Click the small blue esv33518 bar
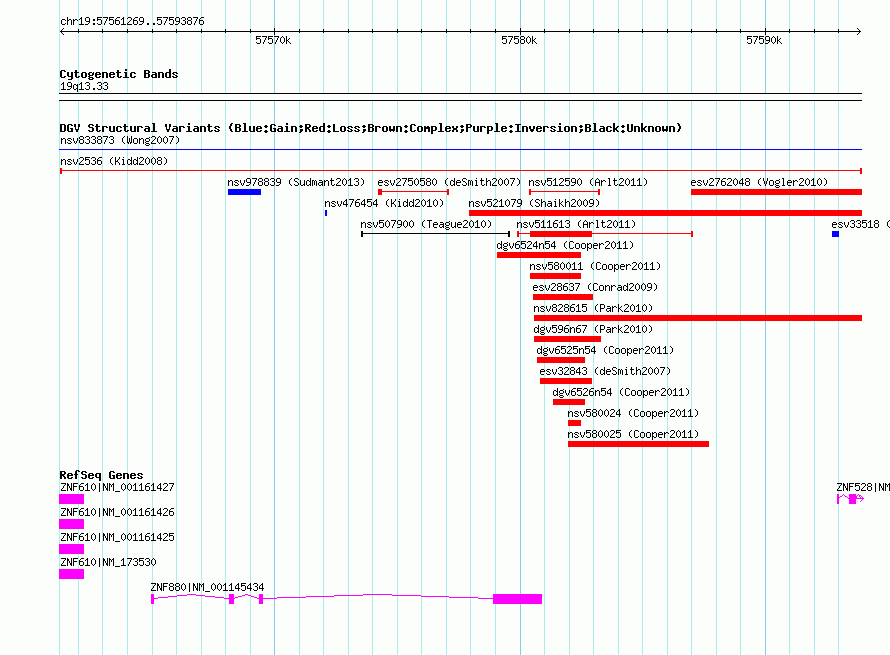890x655 pixels. (836, 234)
